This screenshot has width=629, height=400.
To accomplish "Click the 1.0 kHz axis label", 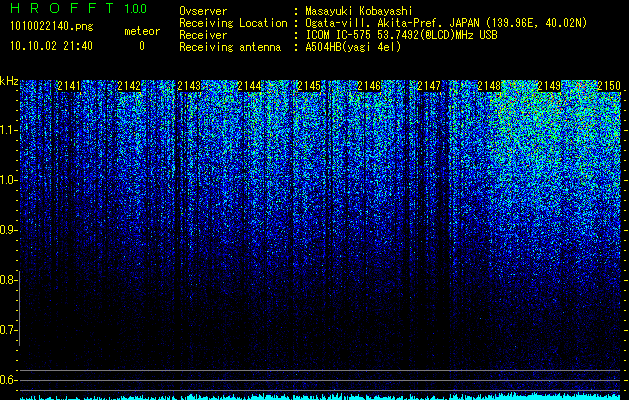I will coord(8,180).
